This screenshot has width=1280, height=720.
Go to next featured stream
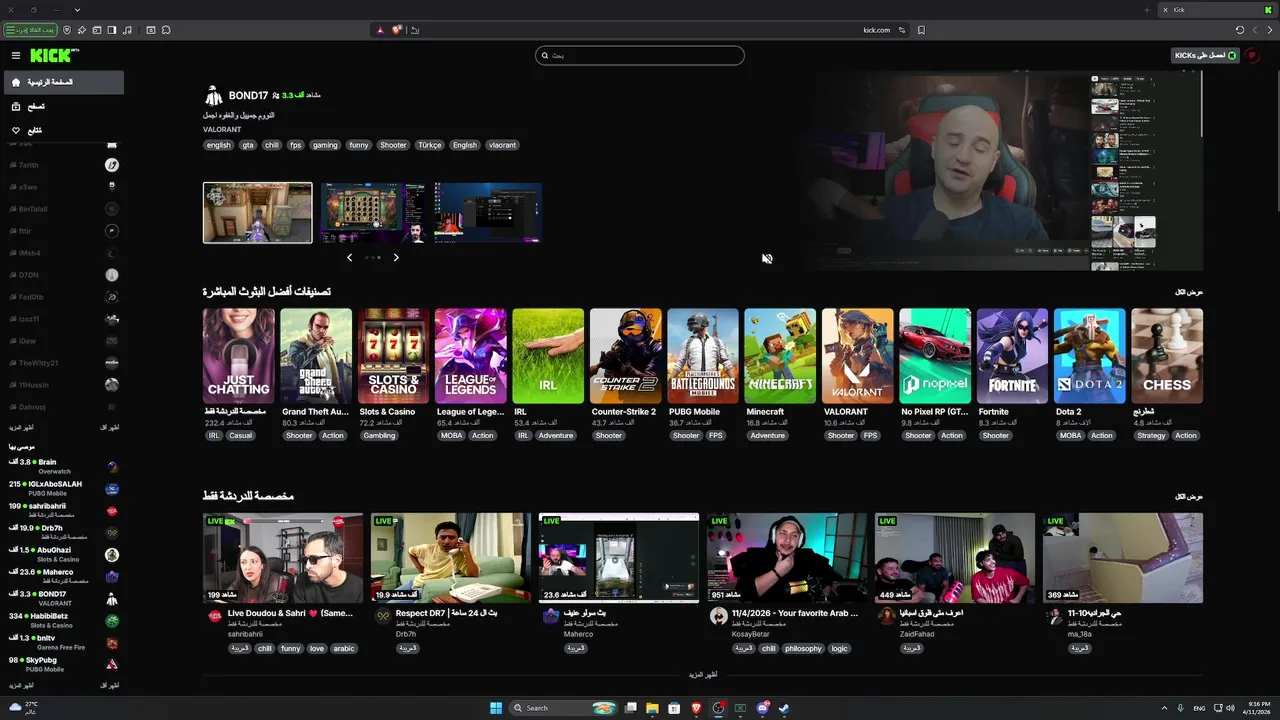396,257
